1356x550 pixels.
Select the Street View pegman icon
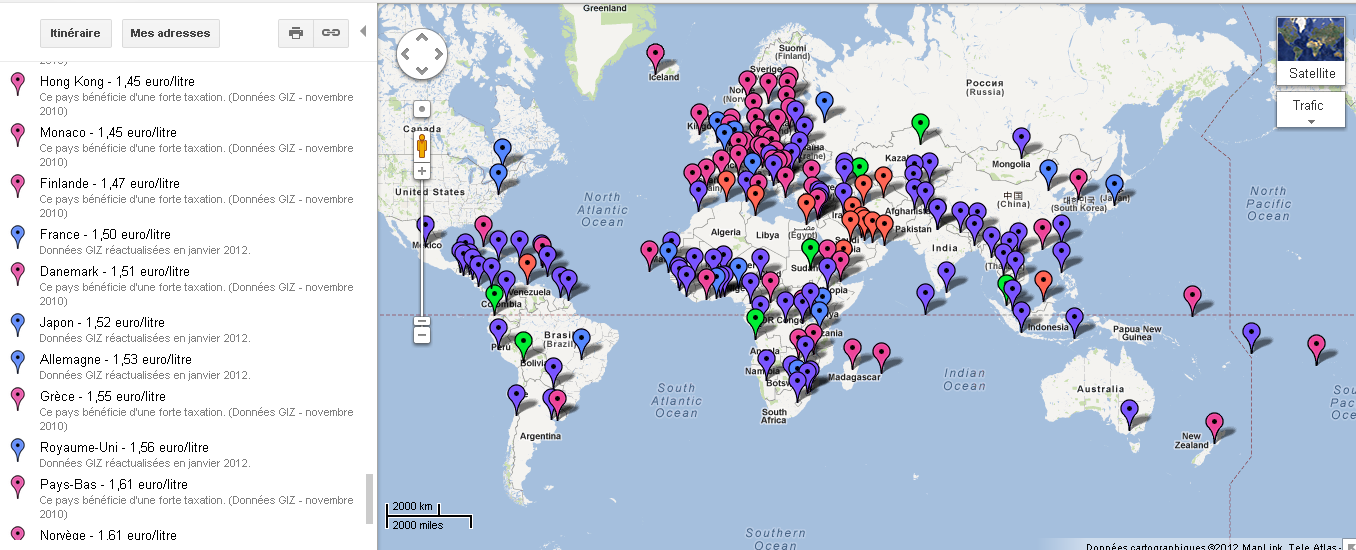click(x=422, y=148)
